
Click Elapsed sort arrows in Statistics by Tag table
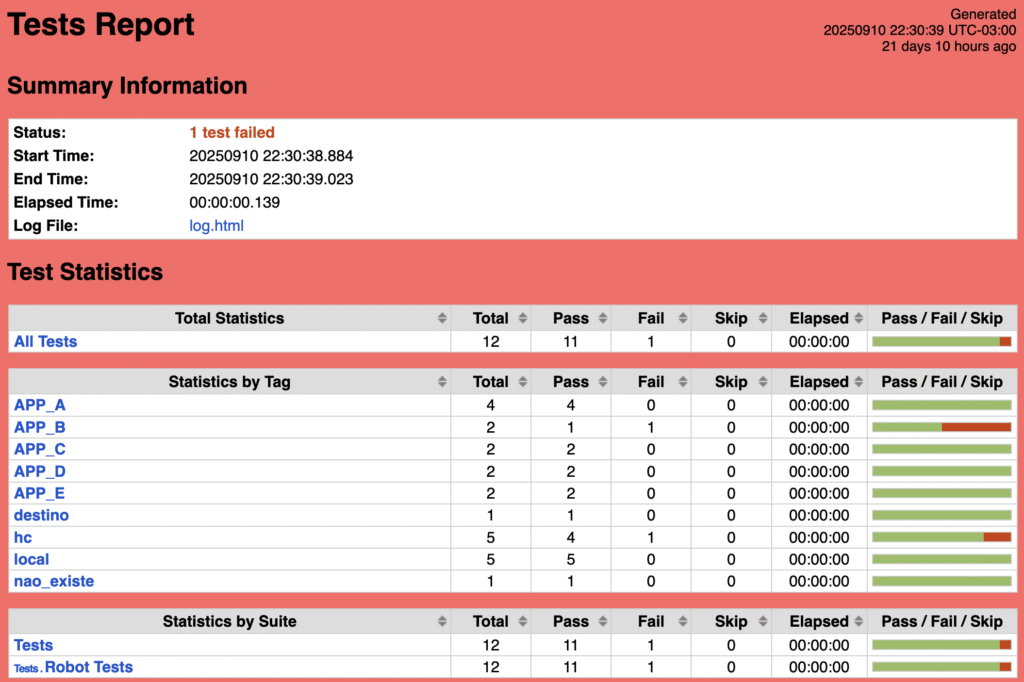857,382
